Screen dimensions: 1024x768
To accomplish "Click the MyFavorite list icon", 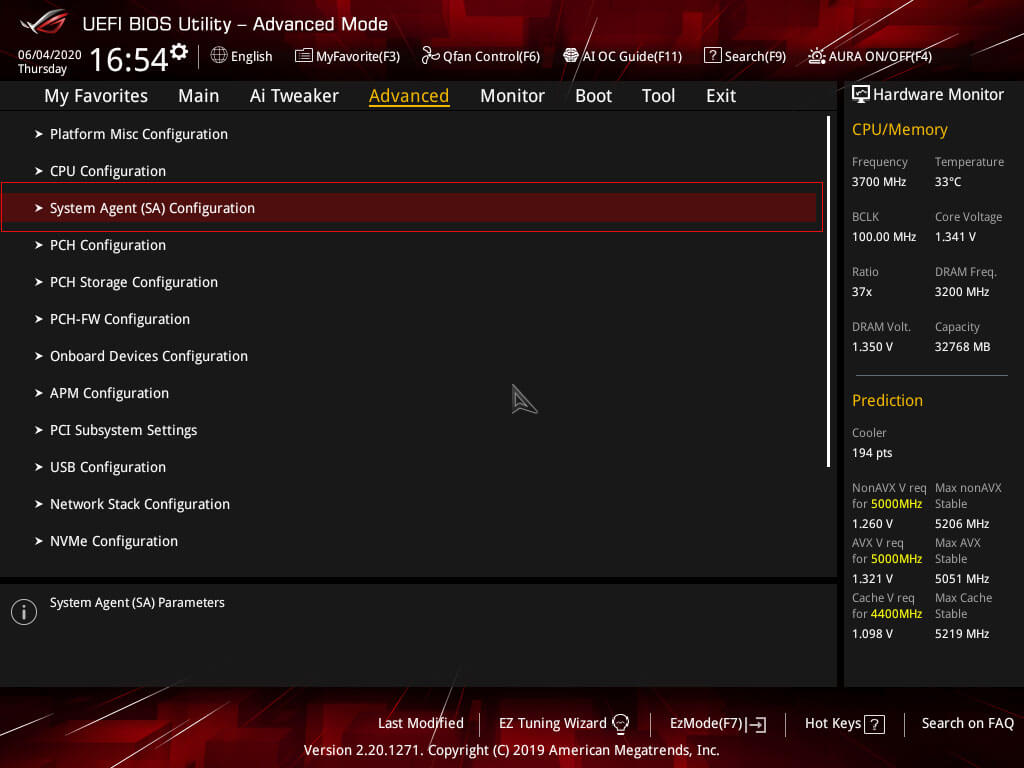I will tap(303, 56).
